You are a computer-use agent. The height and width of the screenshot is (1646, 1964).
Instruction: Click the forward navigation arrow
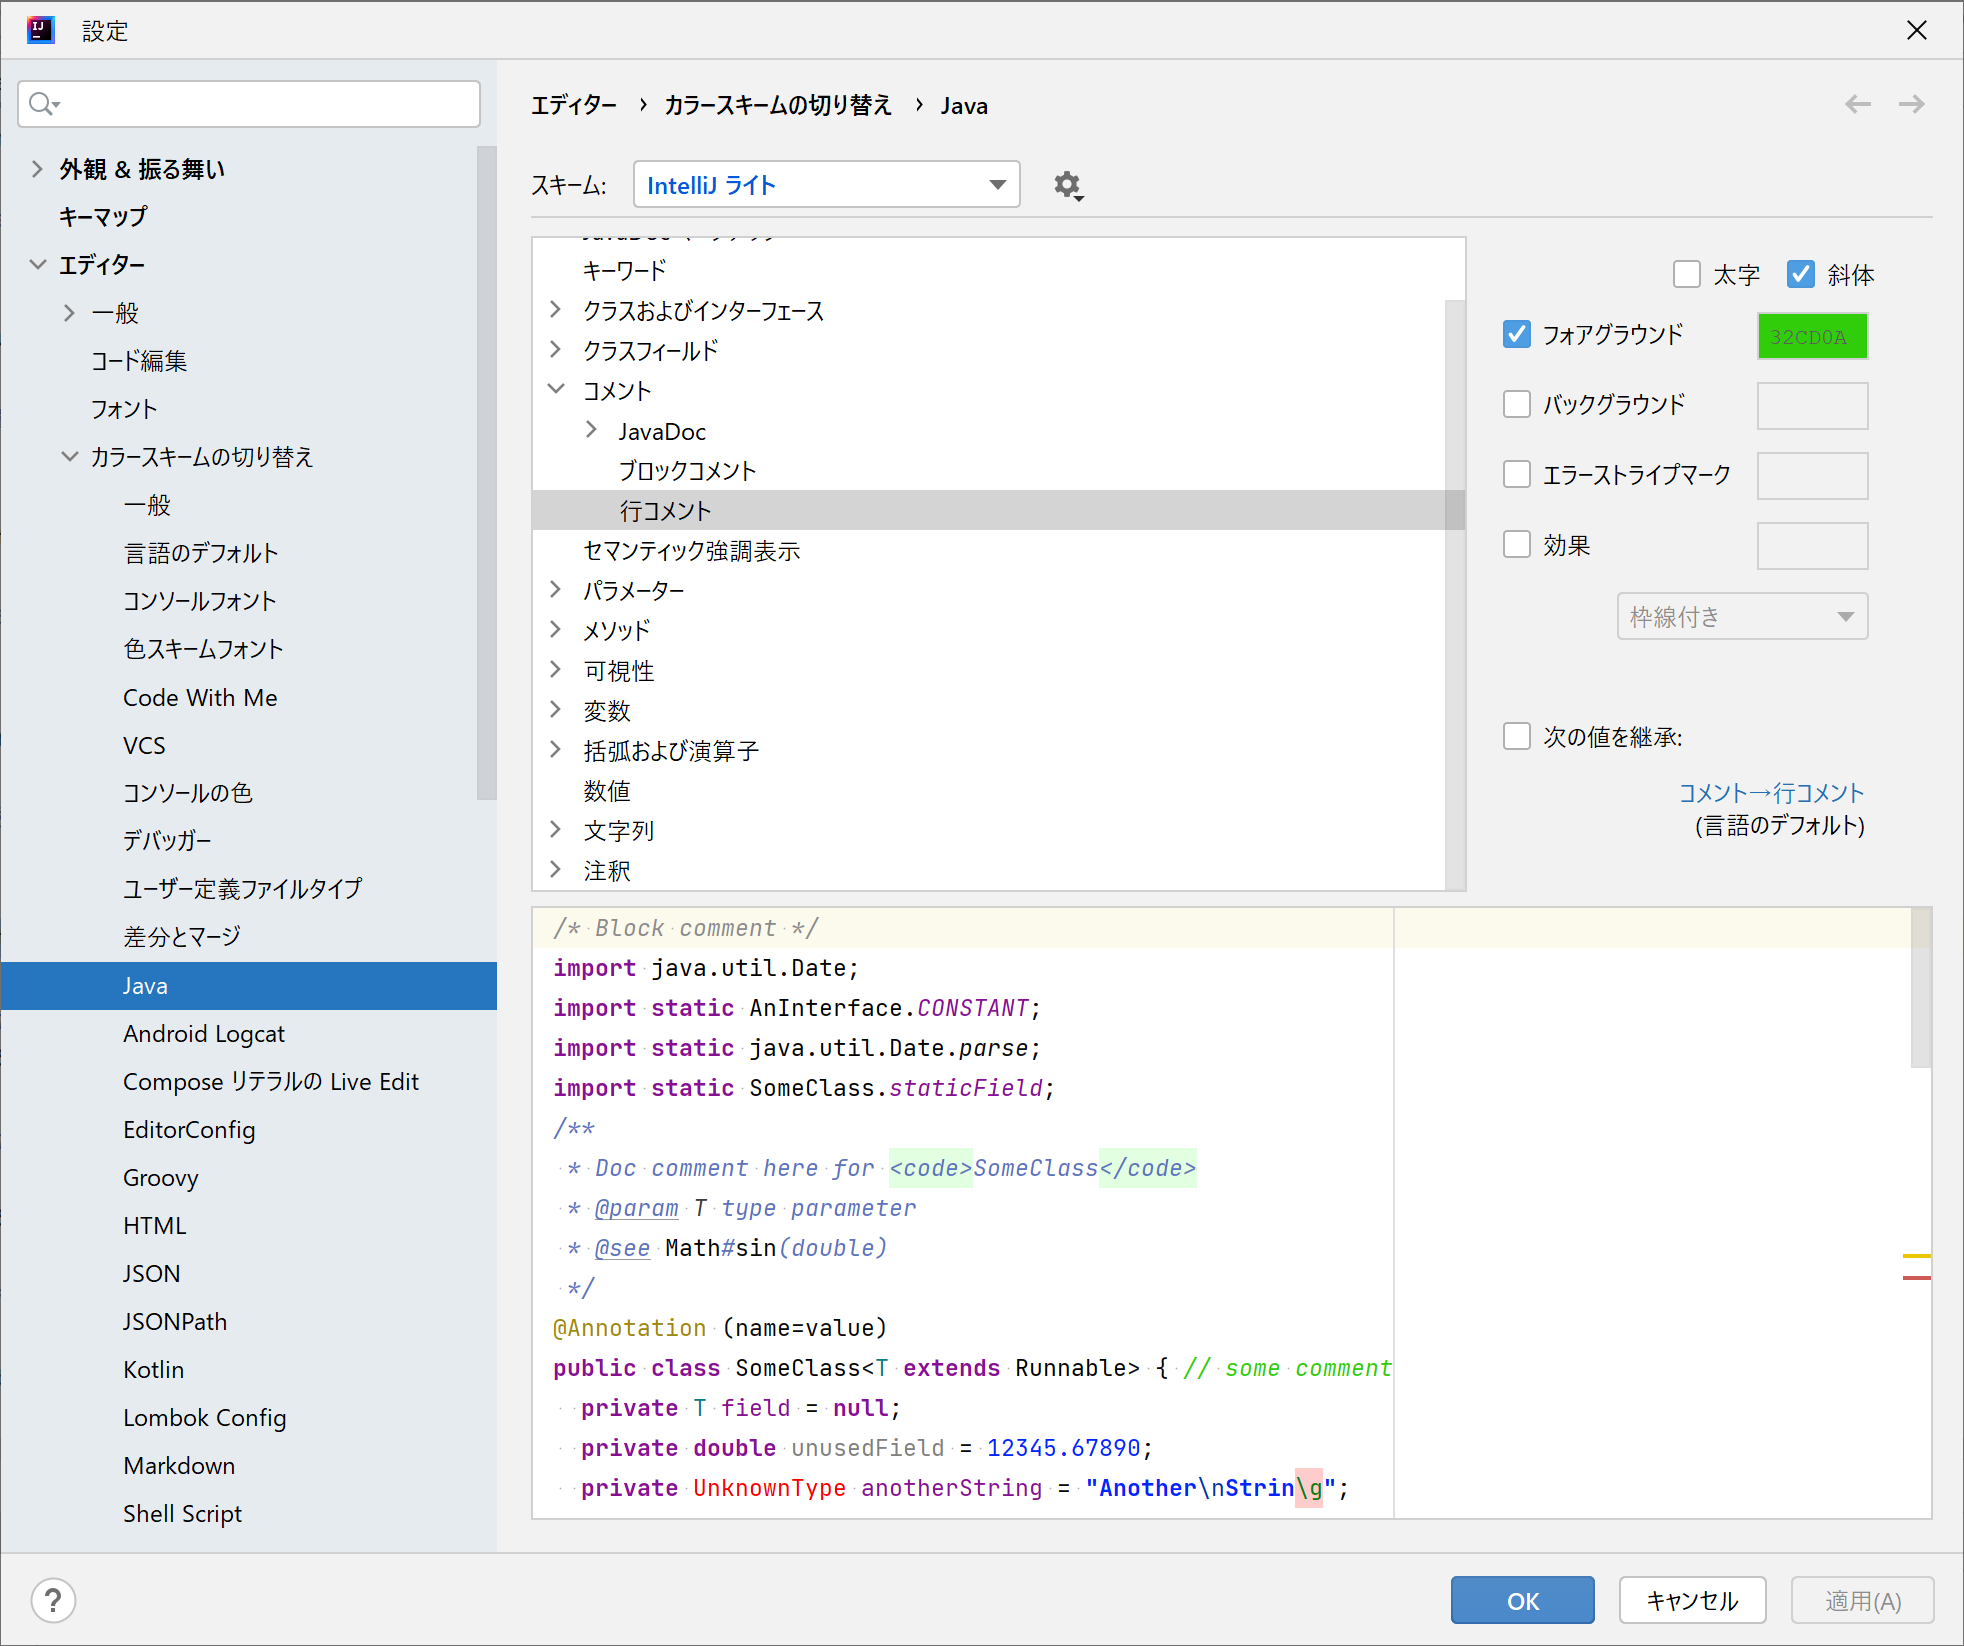pyautogui.click(x=1911, y=104)
